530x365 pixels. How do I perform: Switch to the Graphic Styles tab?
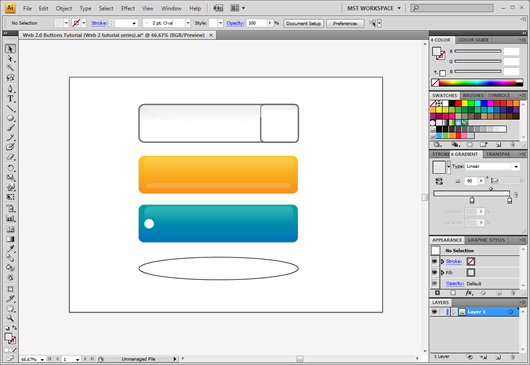pyautogui.click(x=486, y=240)
